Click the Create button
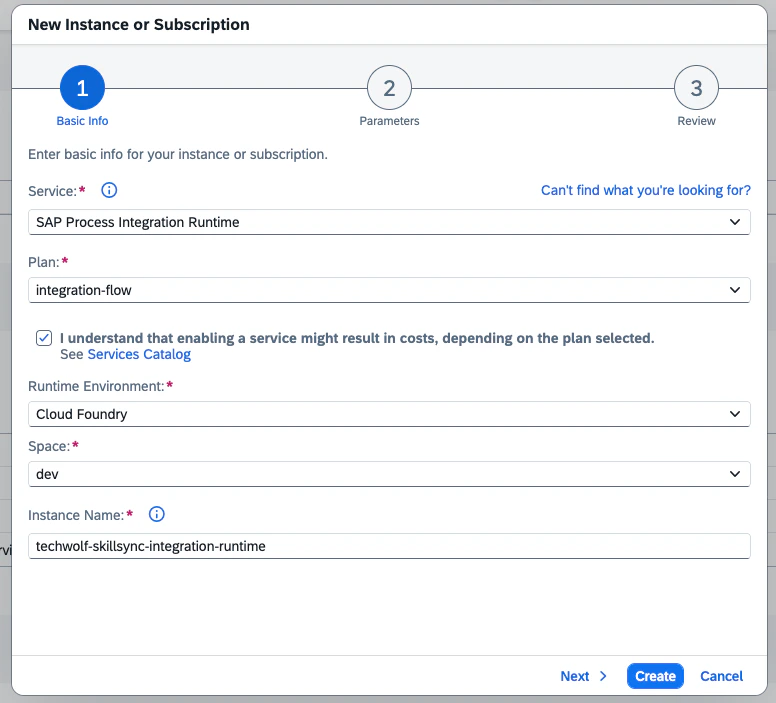Image resolution: width=776 pixels, height=703 pixels. pos(655,676)
